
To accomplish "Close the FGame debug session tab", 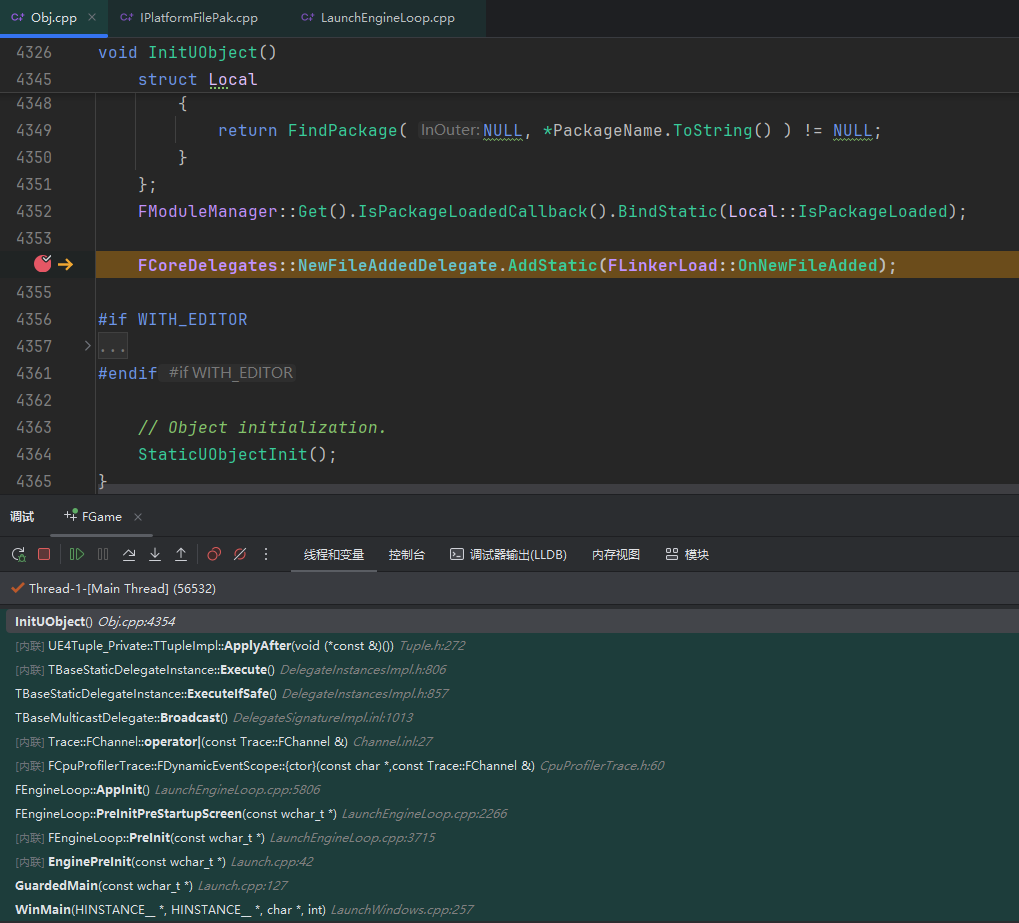I will pyautogui.click(x=138, y=517).
